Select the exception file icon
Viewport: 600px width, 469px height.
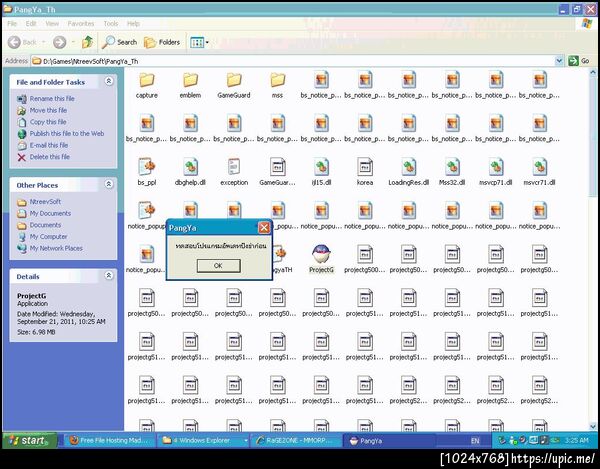[x=234, y=167]
